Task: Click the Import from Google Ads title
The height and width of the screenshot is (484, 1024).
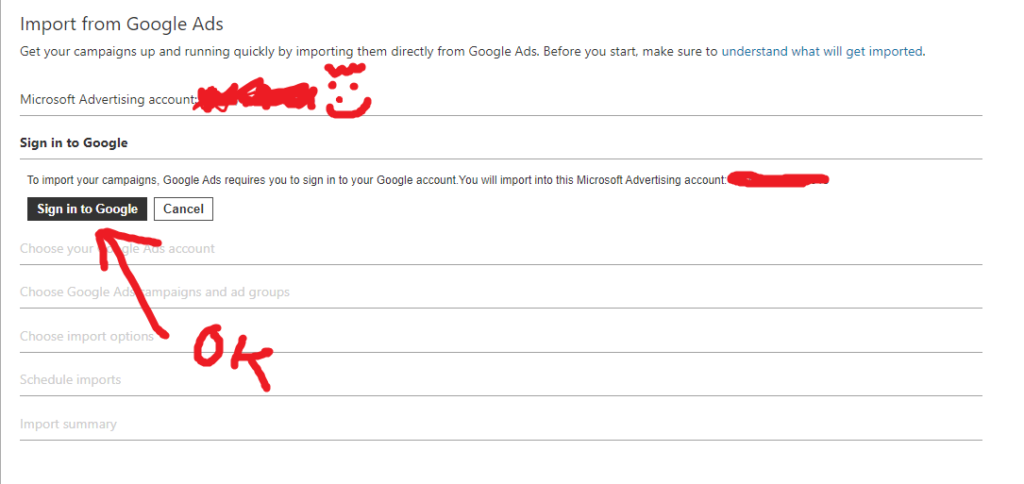Action: coord(121,24)
